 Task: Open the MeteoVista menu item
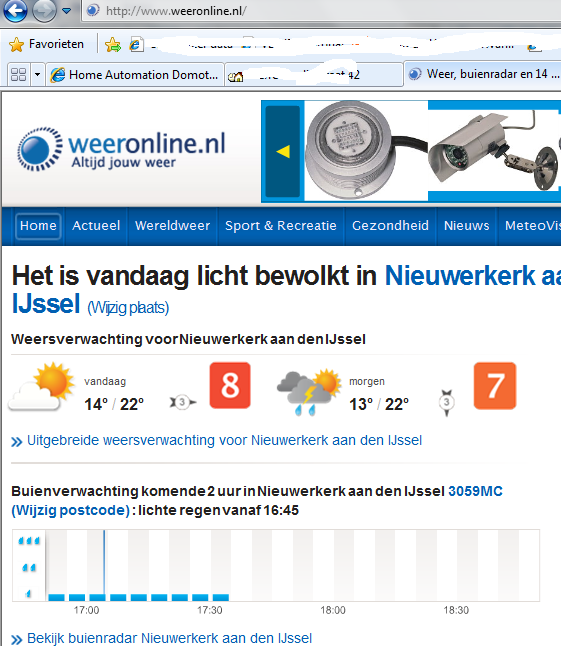pos(532,226)
